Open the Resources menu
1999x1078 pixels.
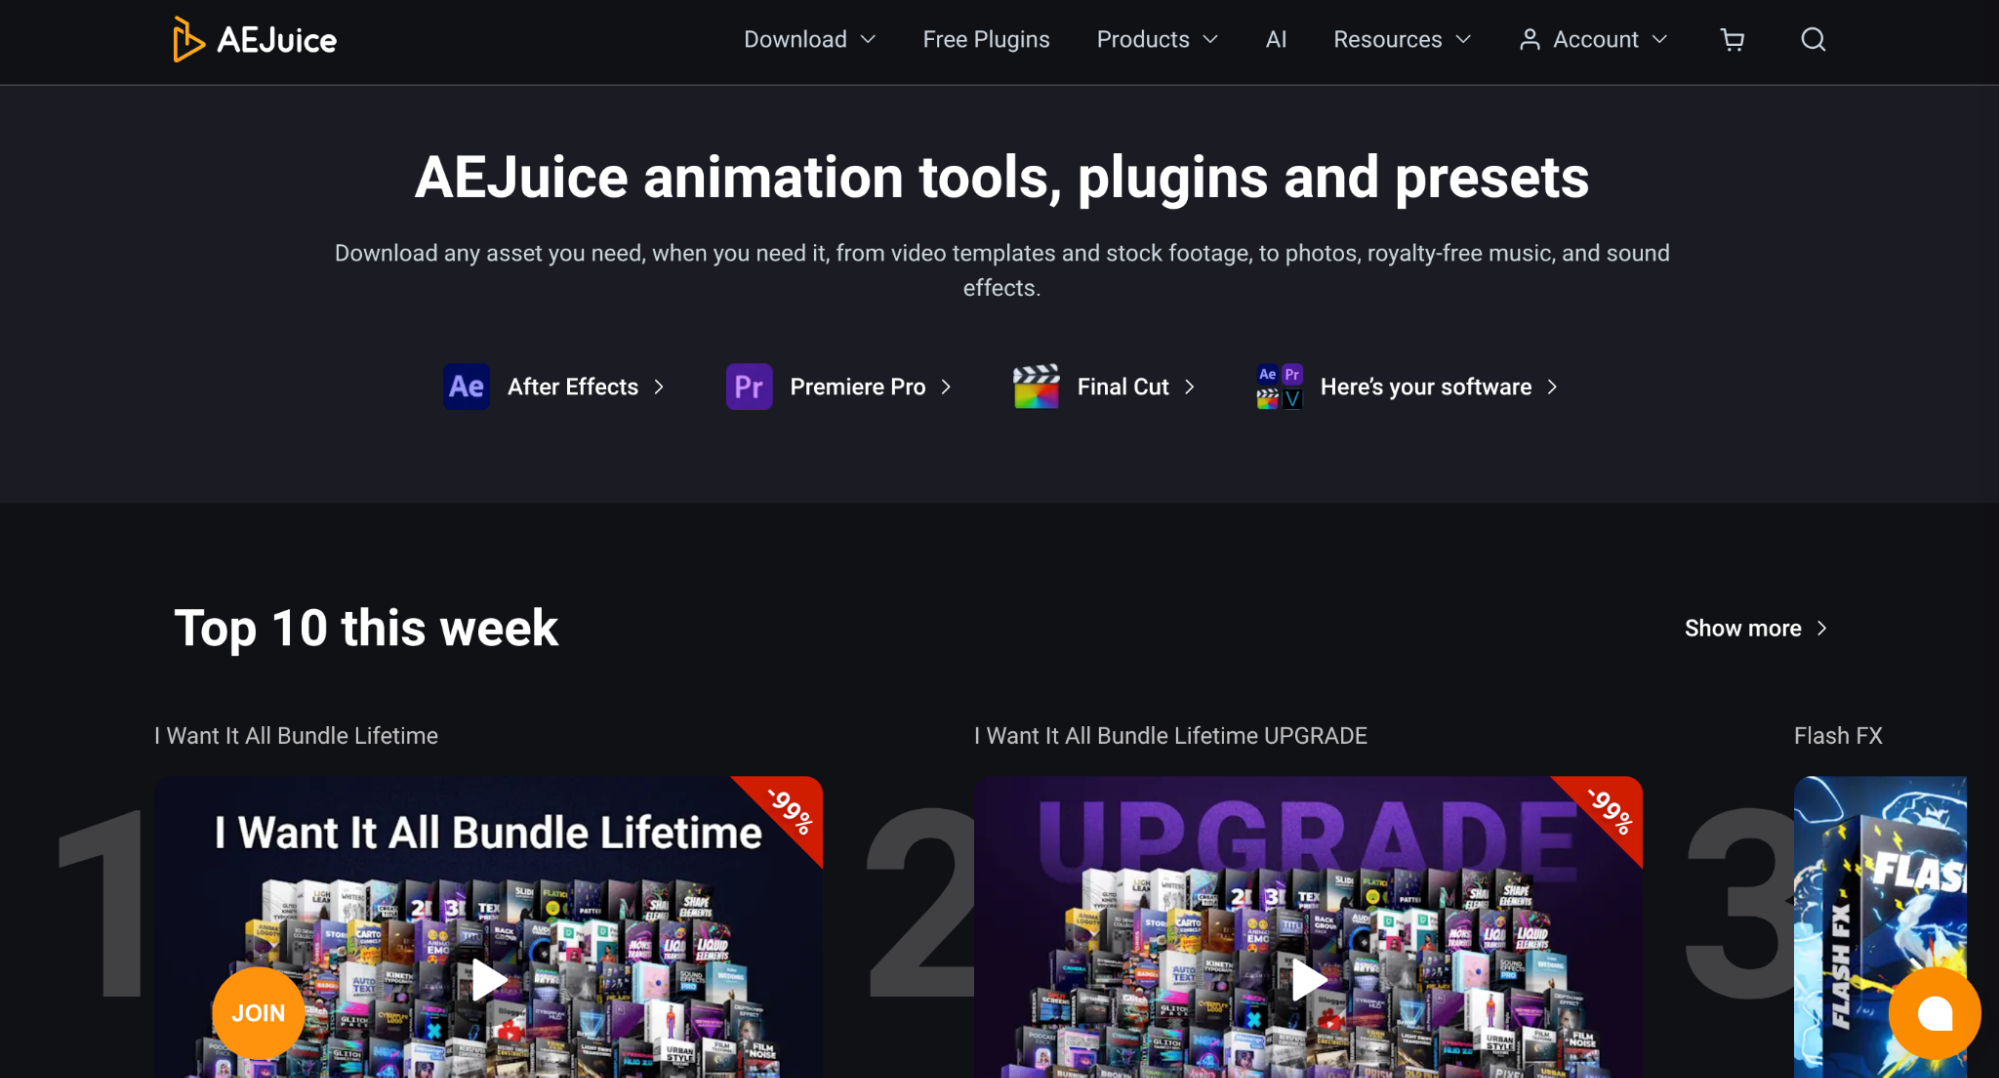(1402, 39)
